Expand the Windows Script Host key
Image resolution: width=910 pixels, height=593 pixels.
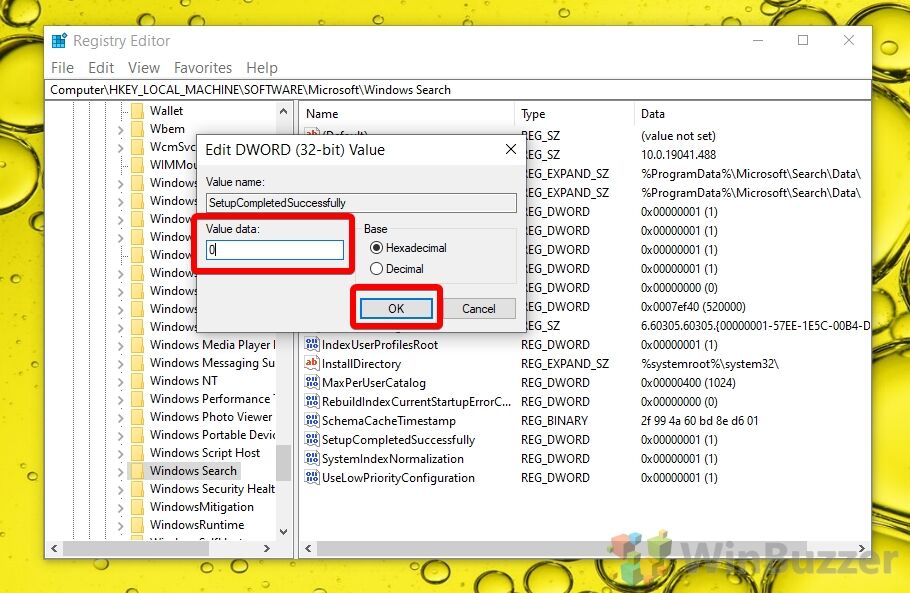(x=121, y=453)
